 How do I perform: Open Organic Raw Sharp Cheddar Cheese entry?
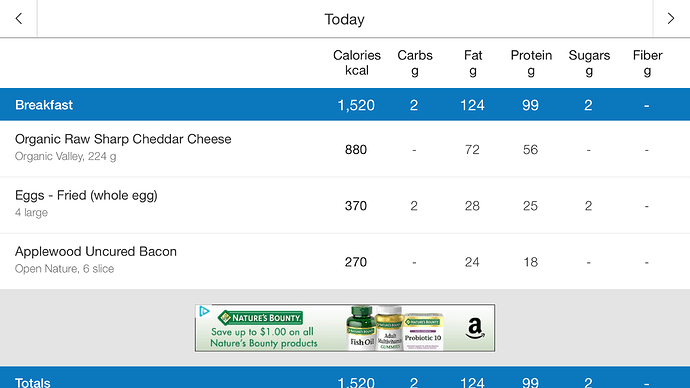(345, 149)
